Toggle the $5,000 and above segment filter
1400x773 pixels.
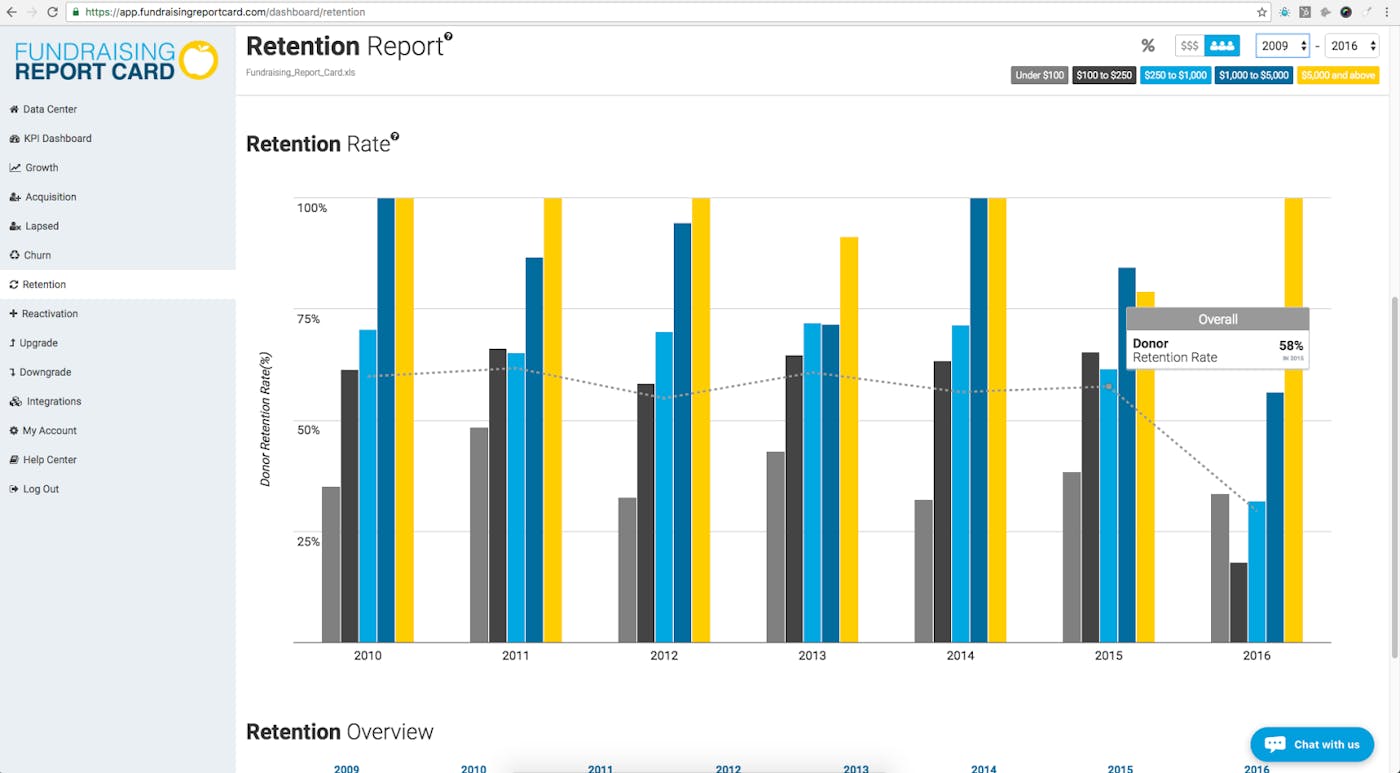tap(1337, 75)
